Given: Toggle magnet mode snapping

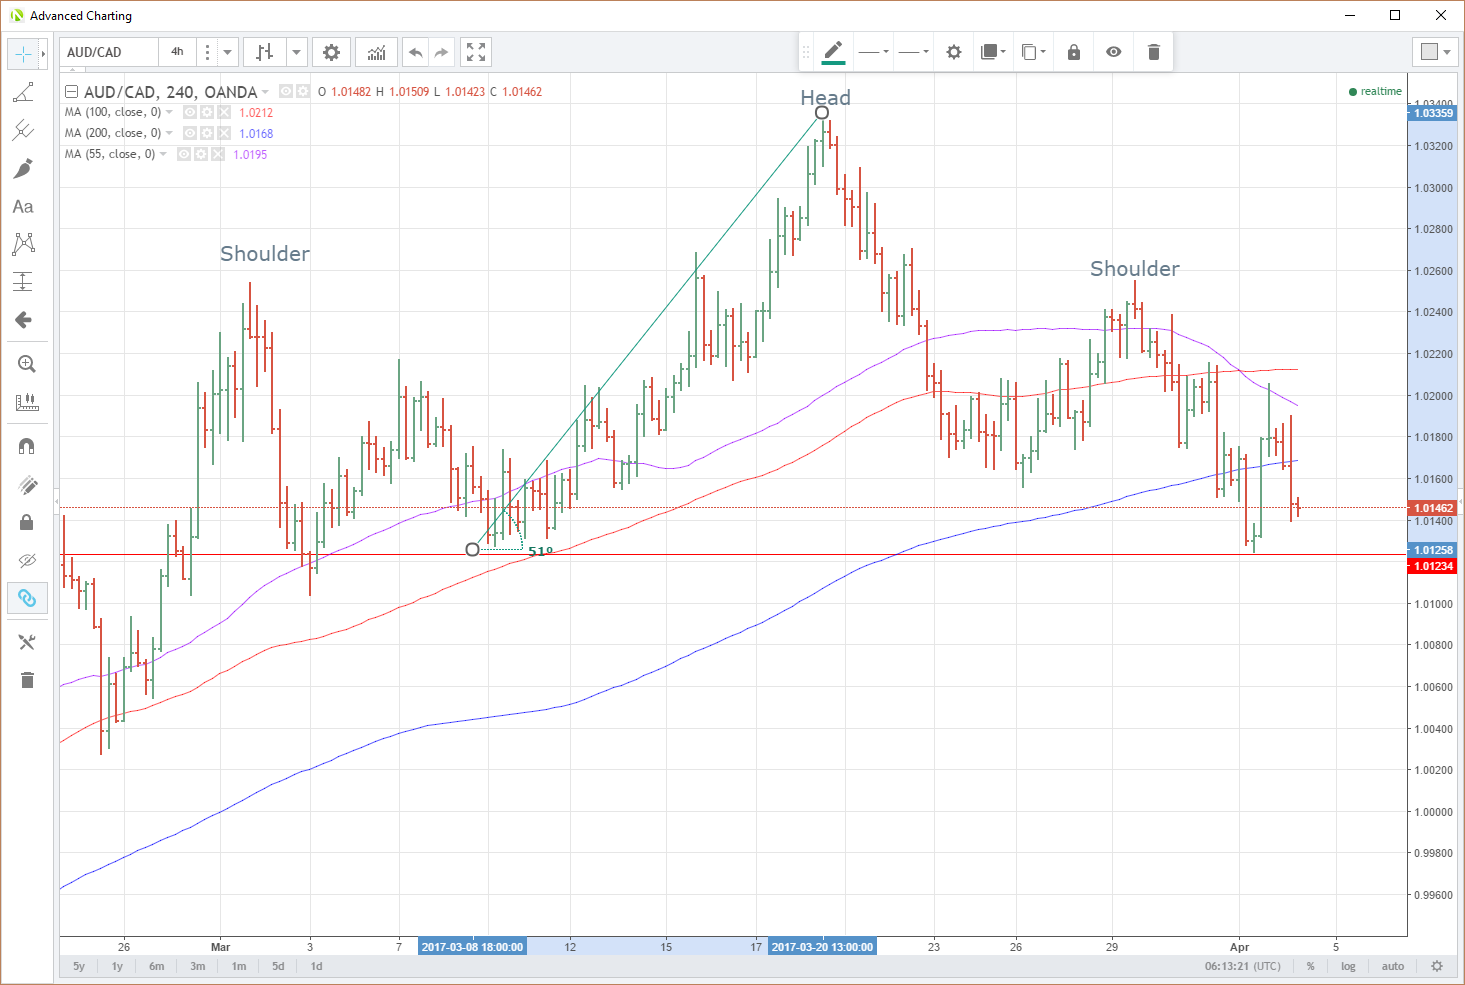Looking at the screenshot, I should (27, 446).
